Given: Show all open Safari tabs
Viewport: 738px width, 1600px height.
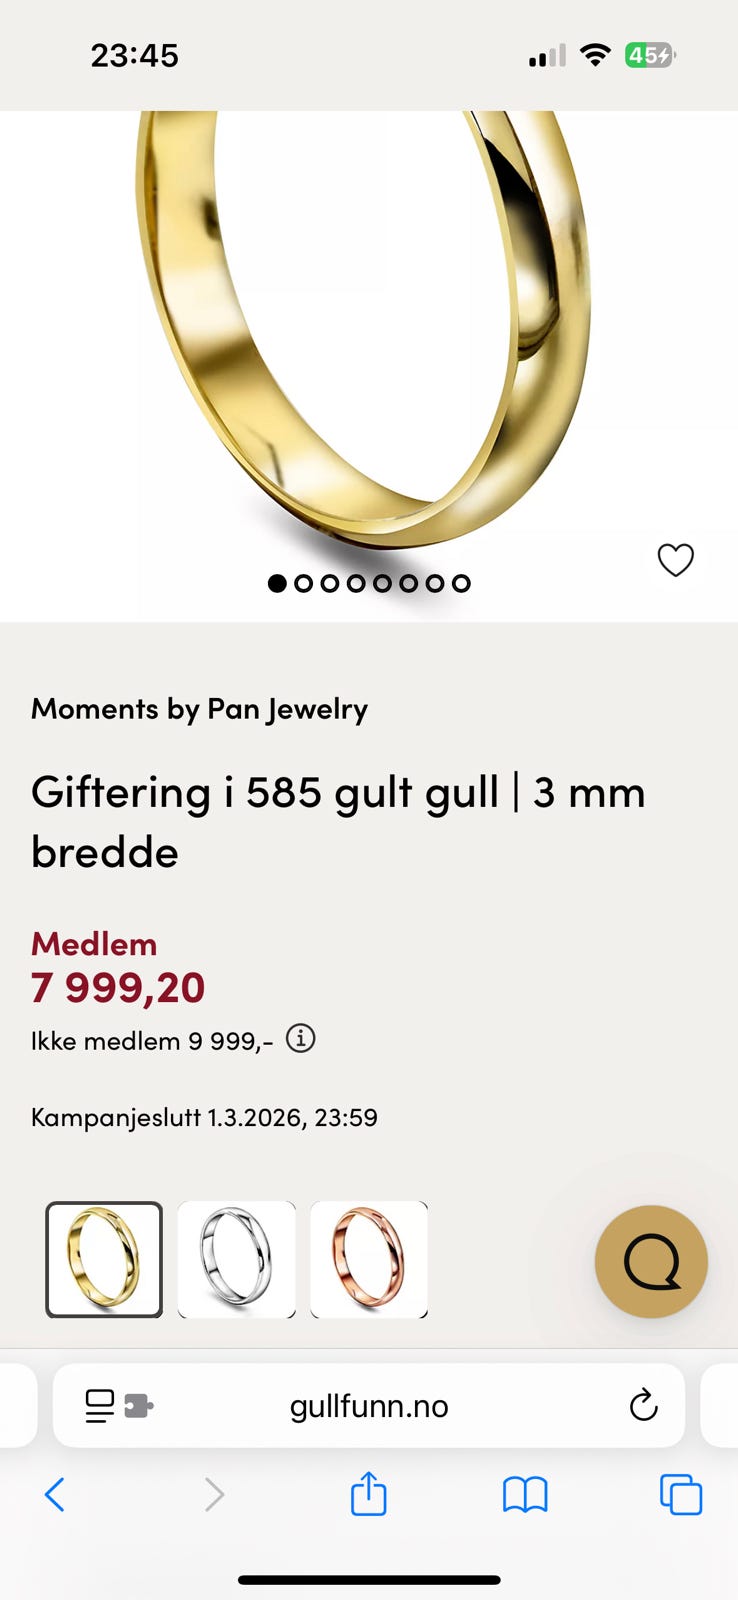Looking at the screenshot, I should tap(681, 1495).
